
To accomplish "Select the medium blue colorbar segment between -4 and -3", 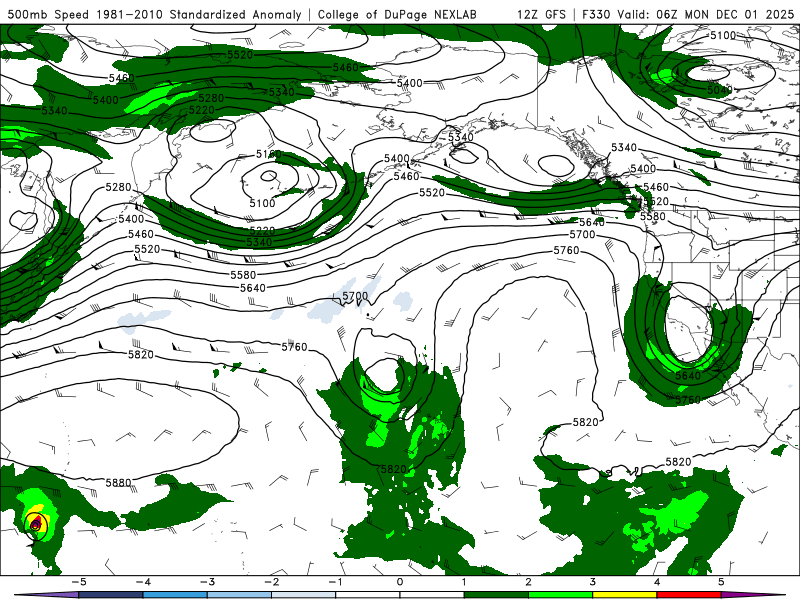I will 175,595.
